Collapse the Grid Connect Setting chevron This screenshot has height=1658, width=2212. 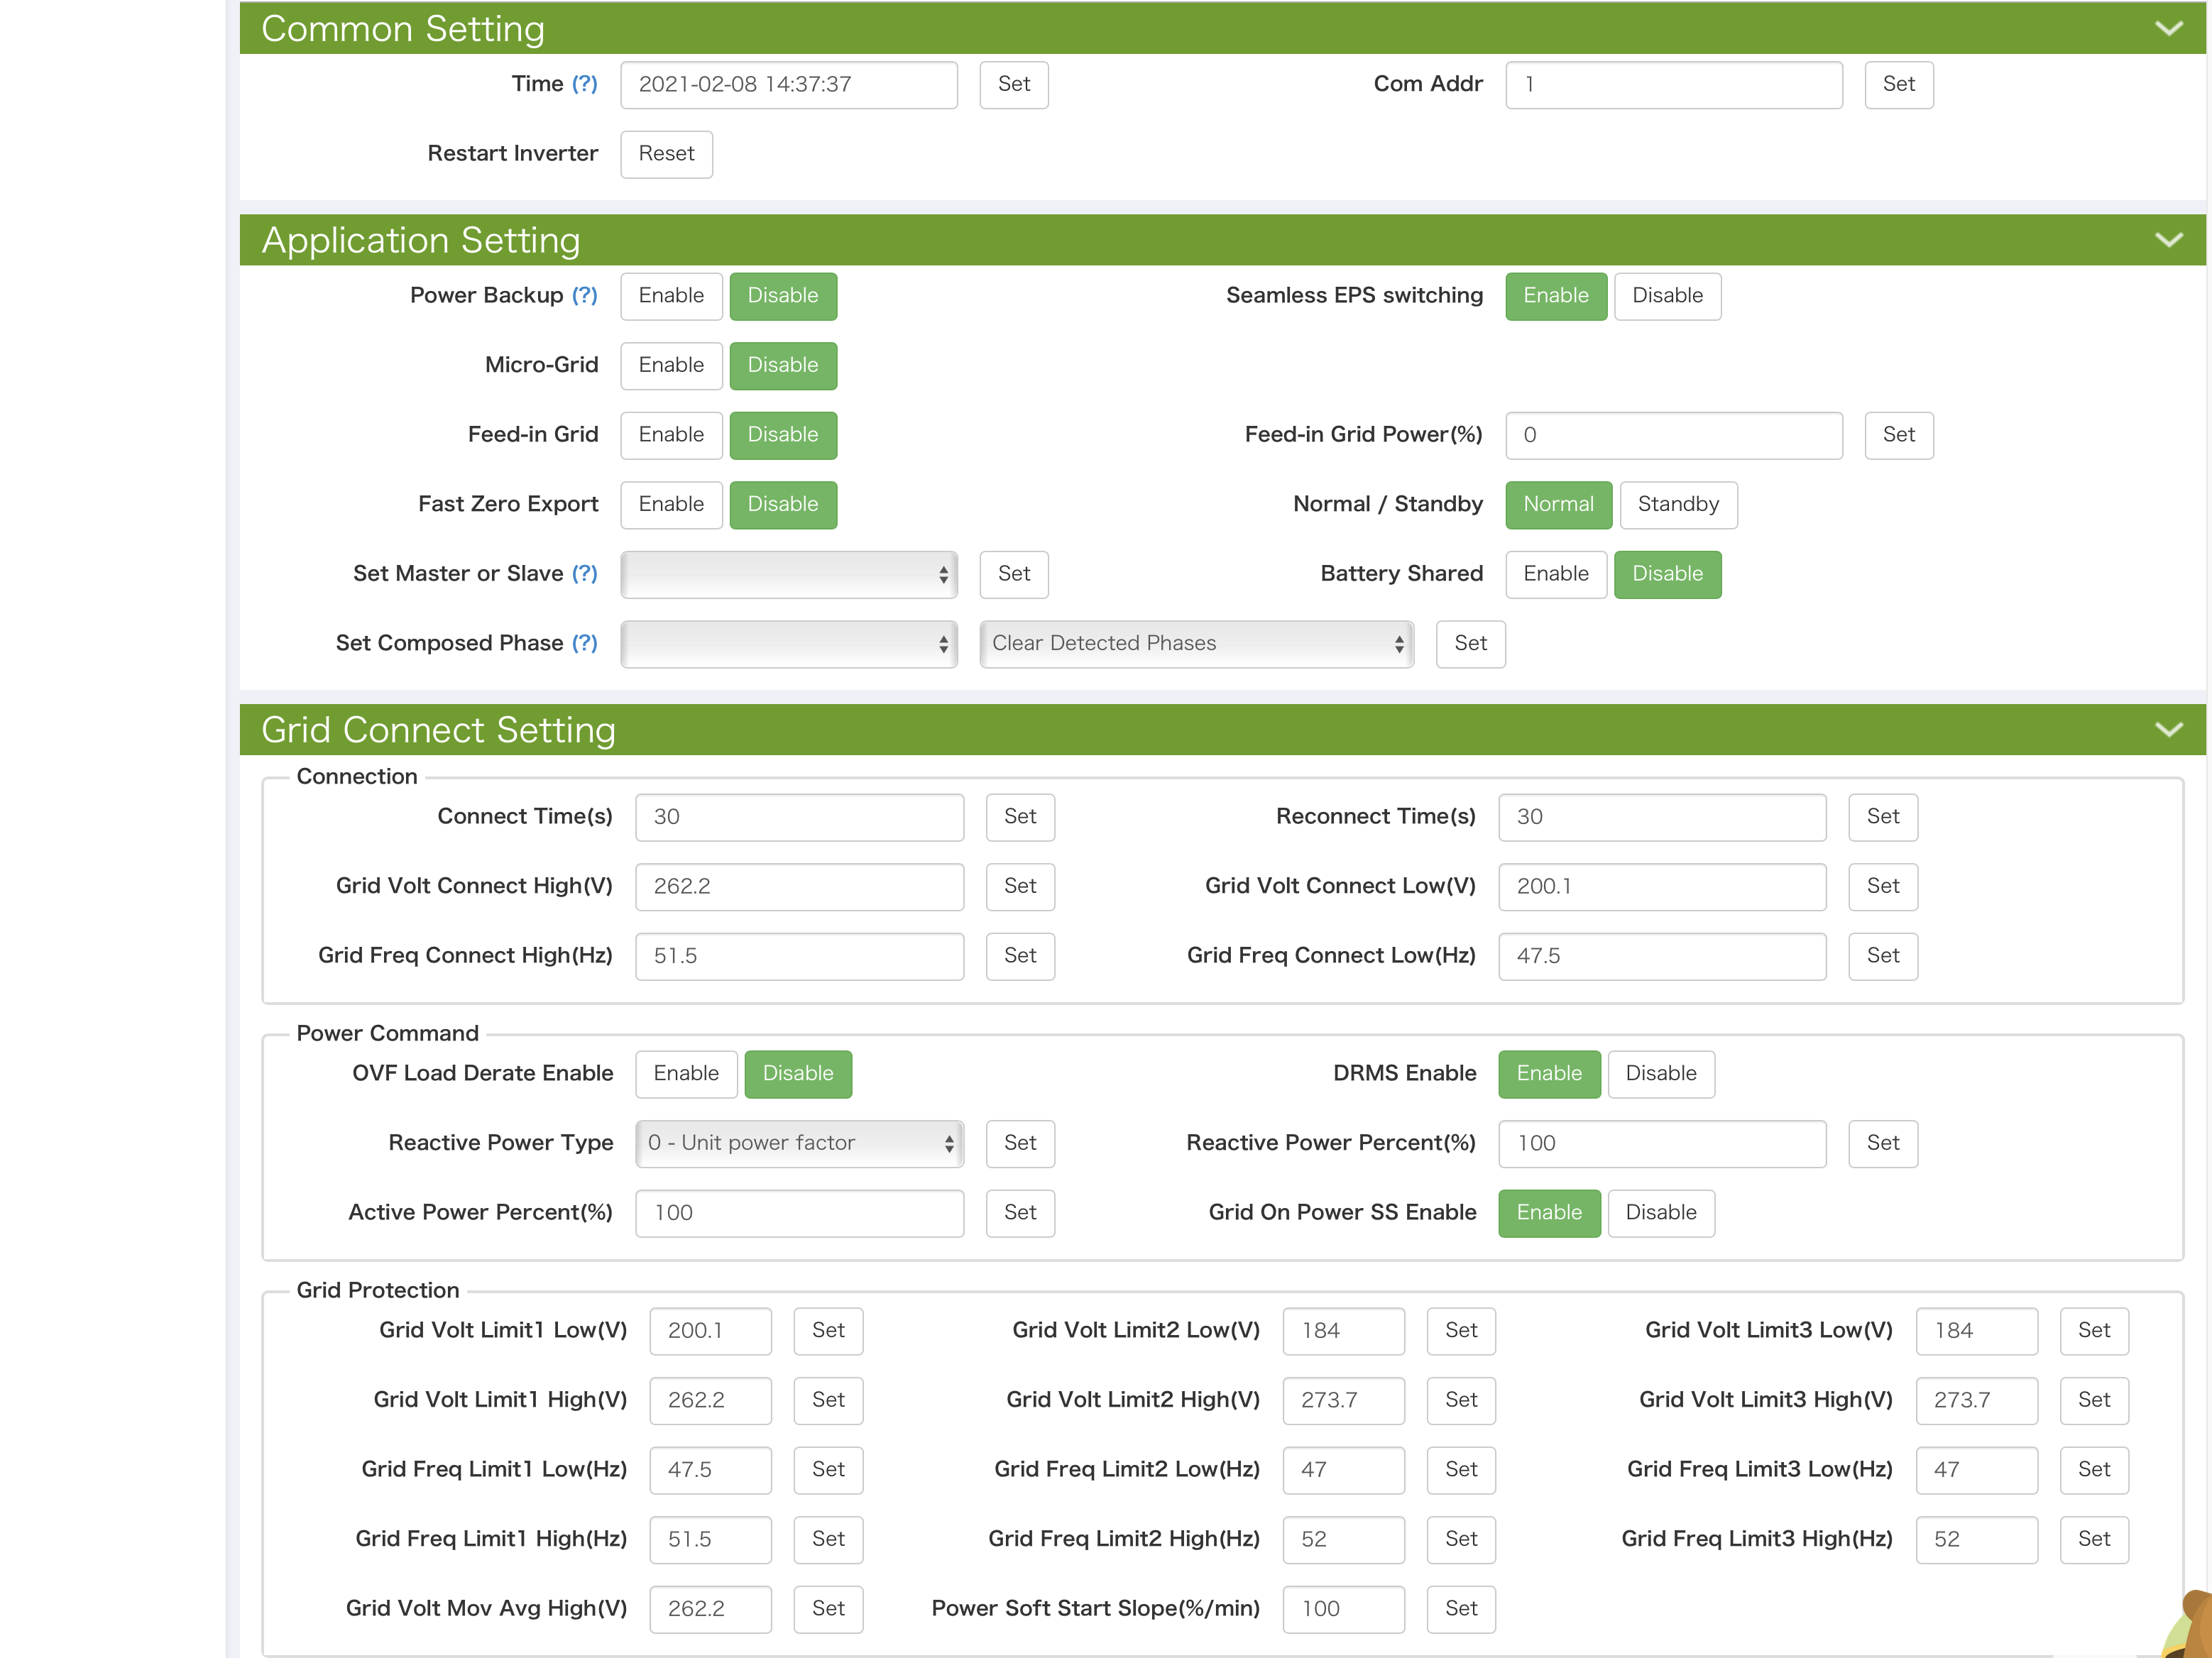2168,730
